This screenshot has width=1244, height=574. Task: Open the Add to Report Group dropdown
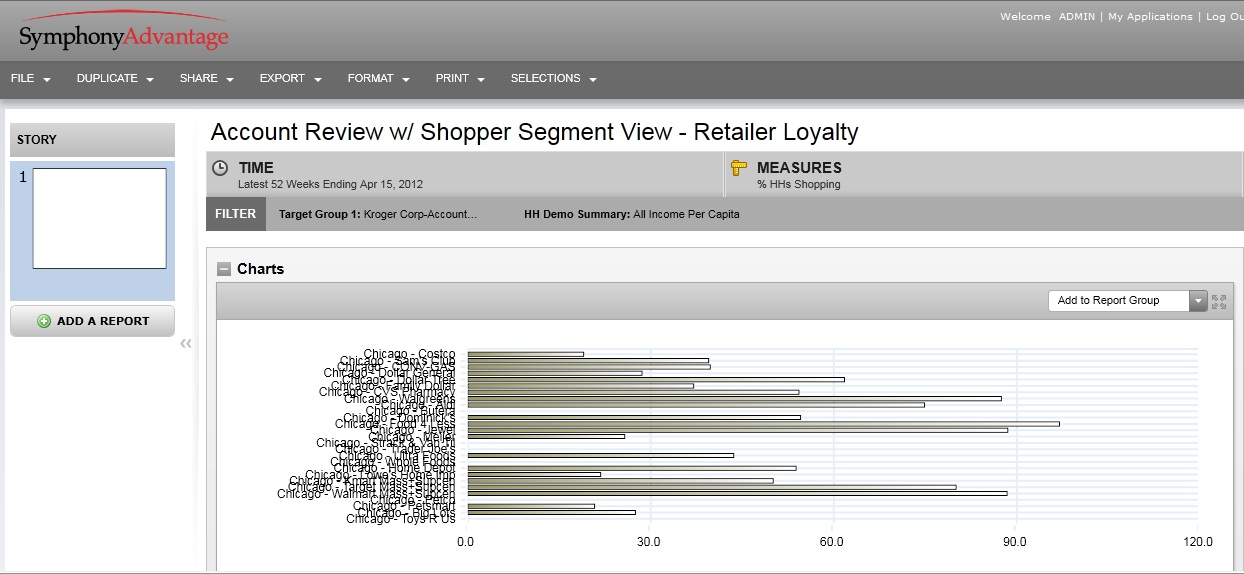click(x=1198, y=301)
